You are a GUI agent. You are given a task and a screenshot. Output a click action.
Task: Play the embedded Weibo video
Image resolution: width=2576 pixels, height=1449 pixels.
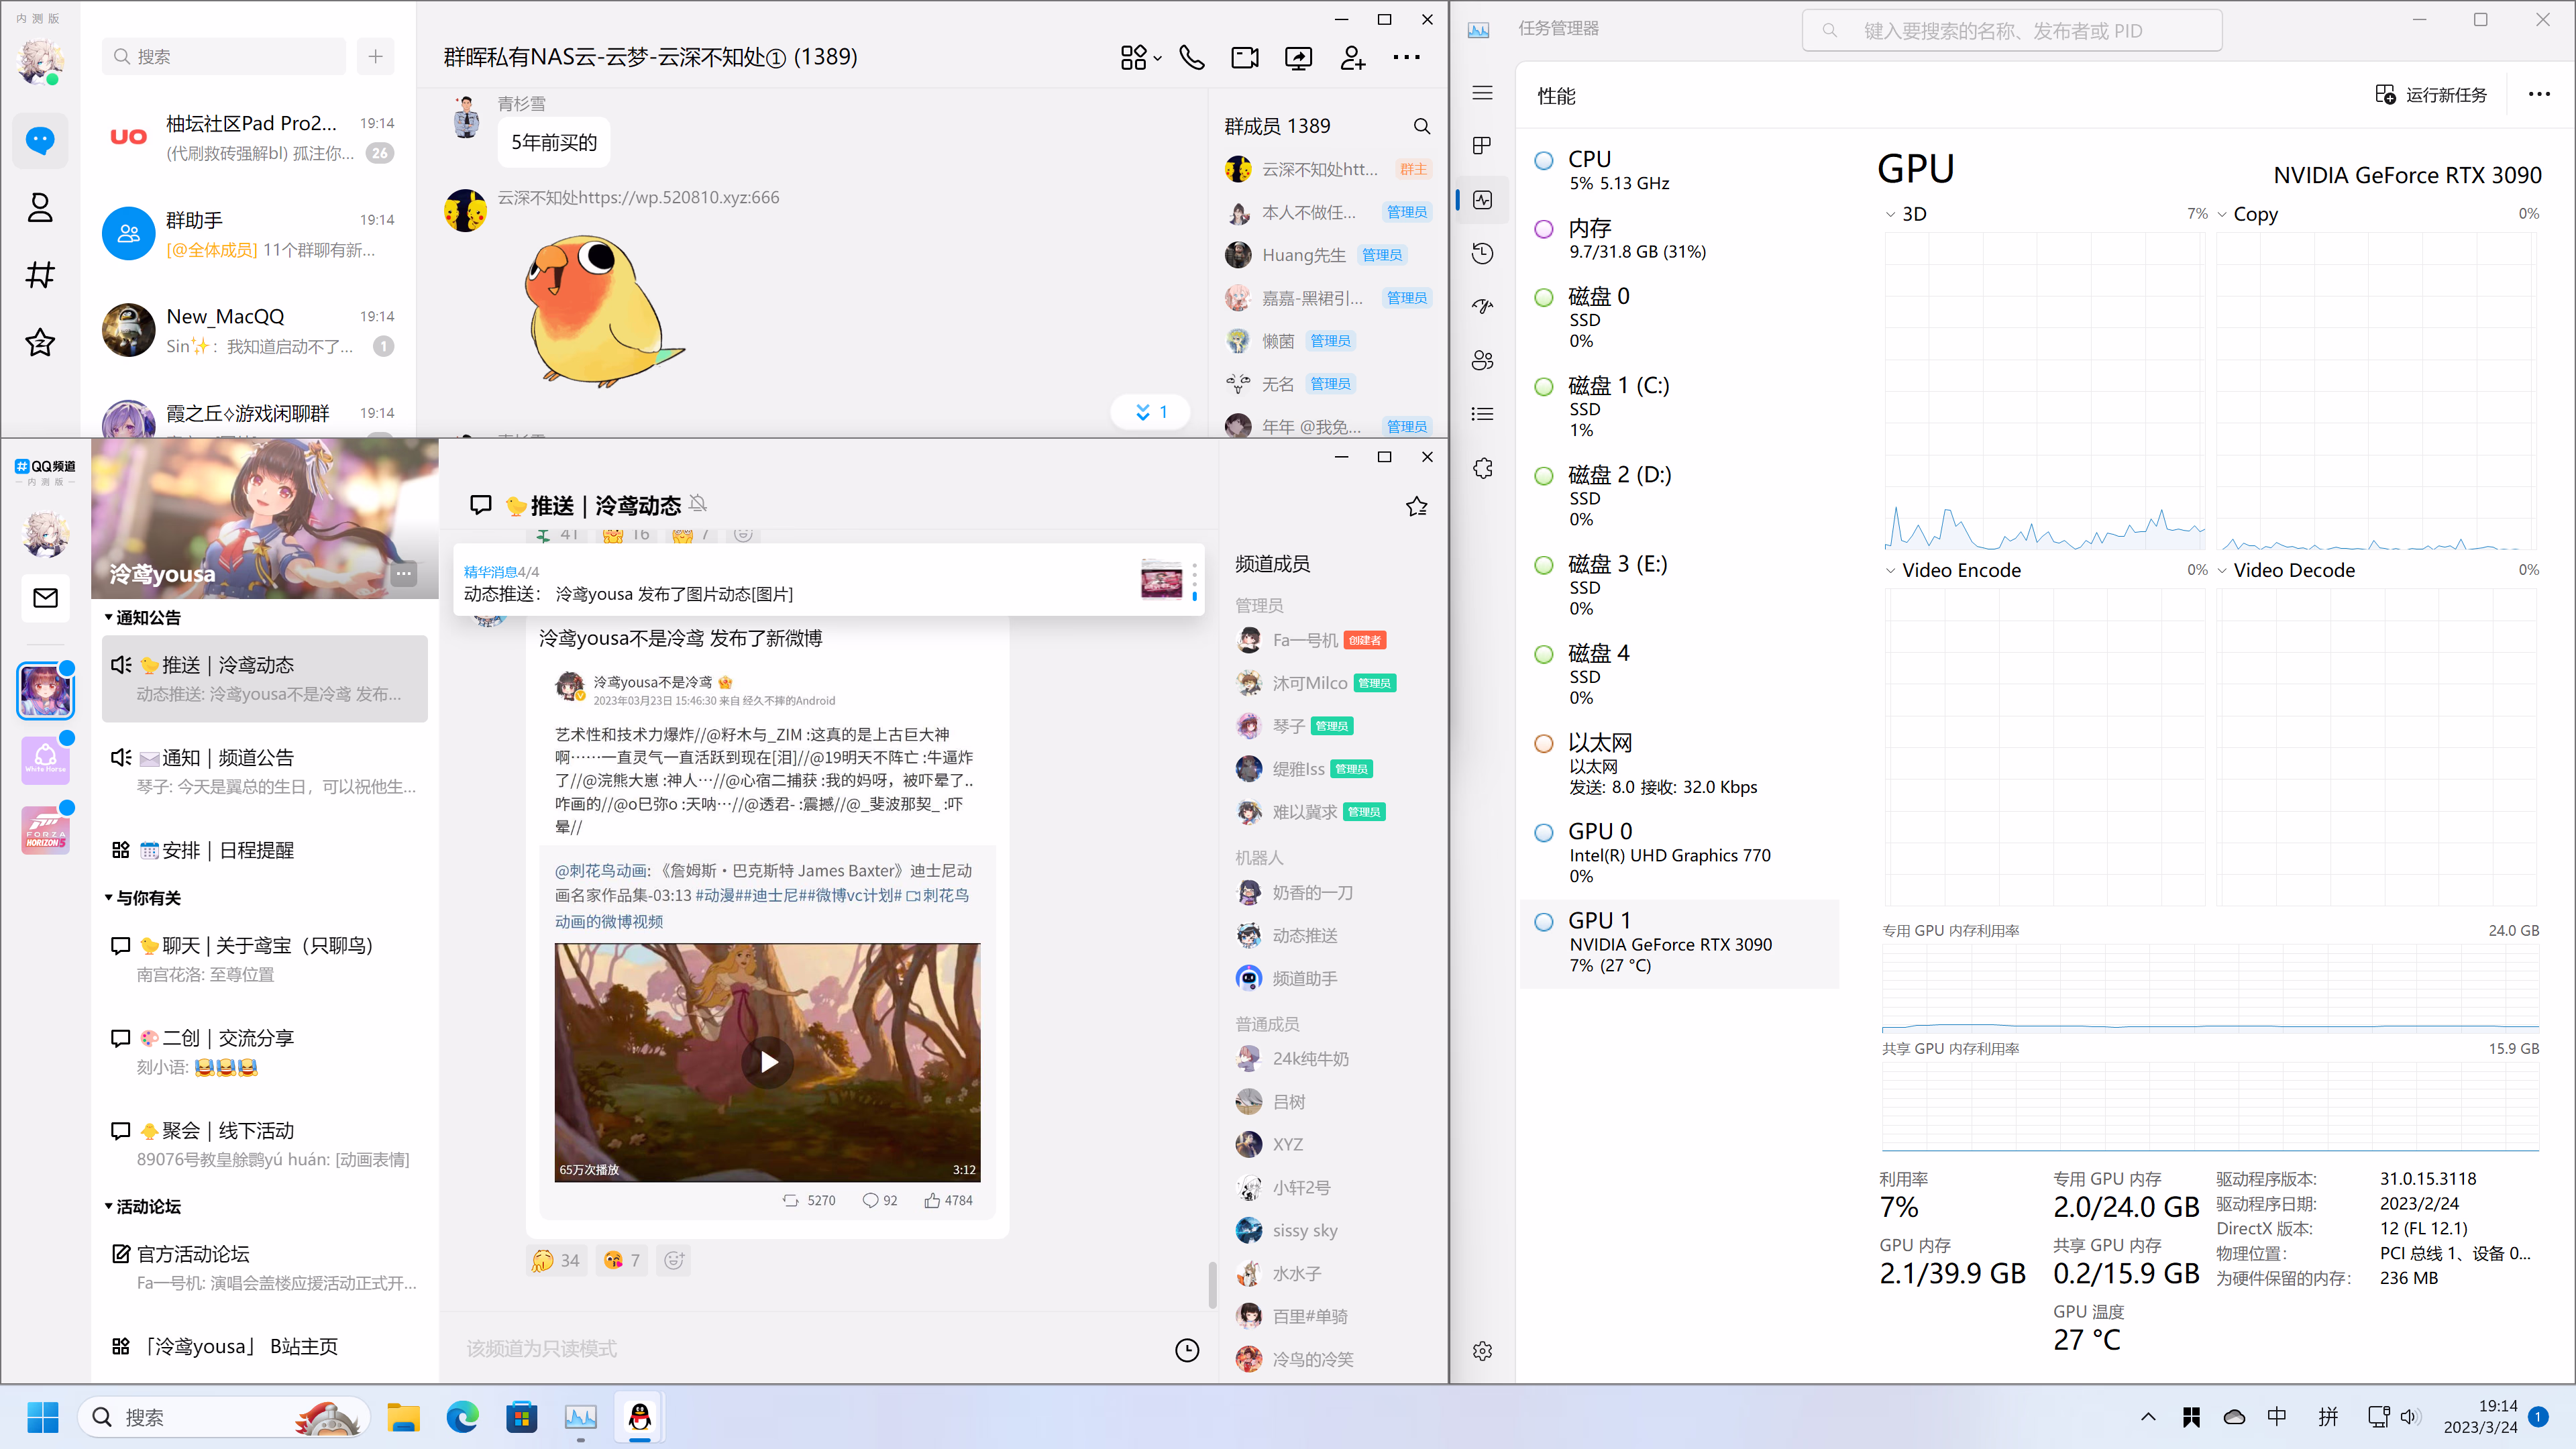click(x=768, y=1062)
